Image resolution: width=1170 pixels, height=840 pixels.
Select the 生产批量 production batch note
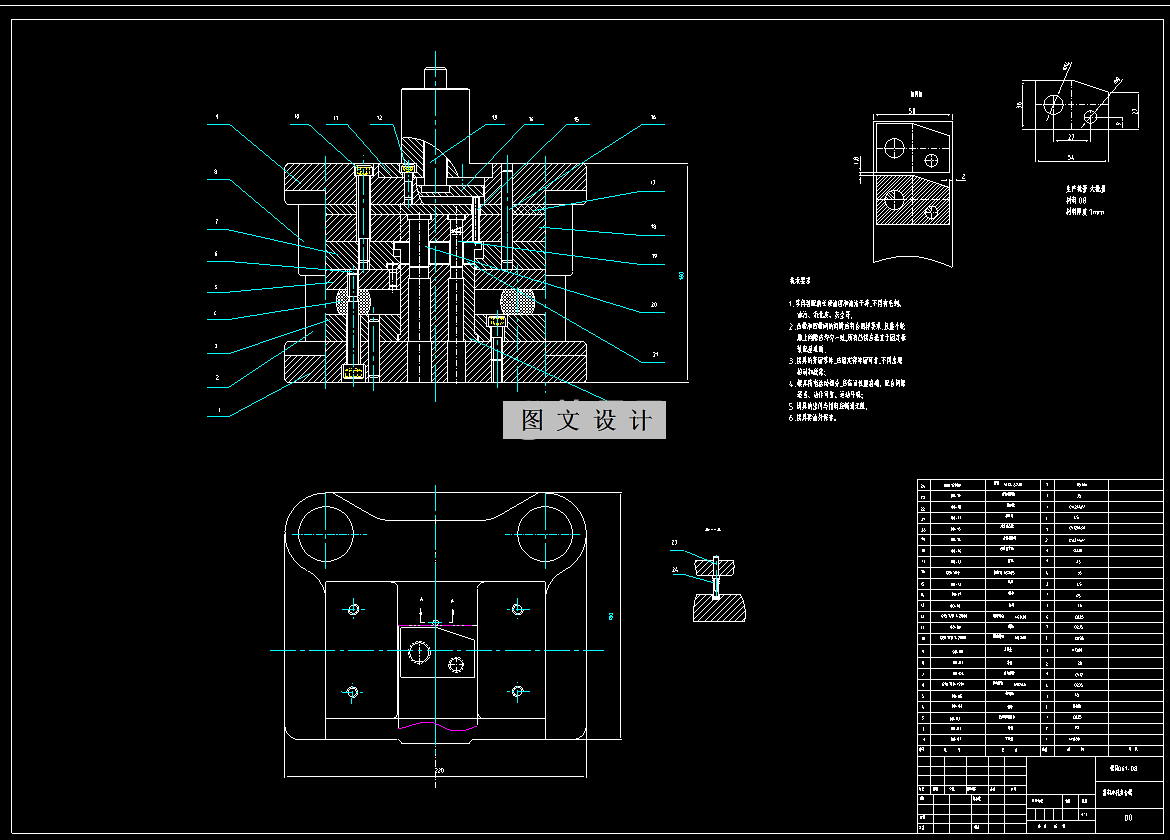pos(1086,189)
